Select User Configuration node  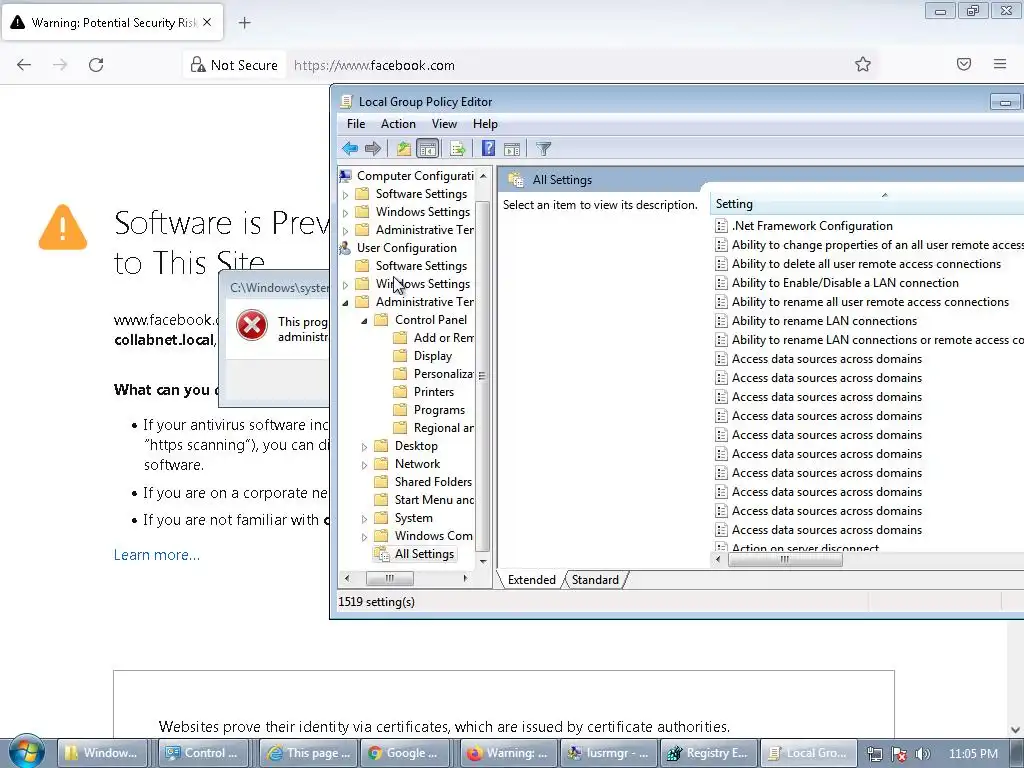click(x=406, y=248)
